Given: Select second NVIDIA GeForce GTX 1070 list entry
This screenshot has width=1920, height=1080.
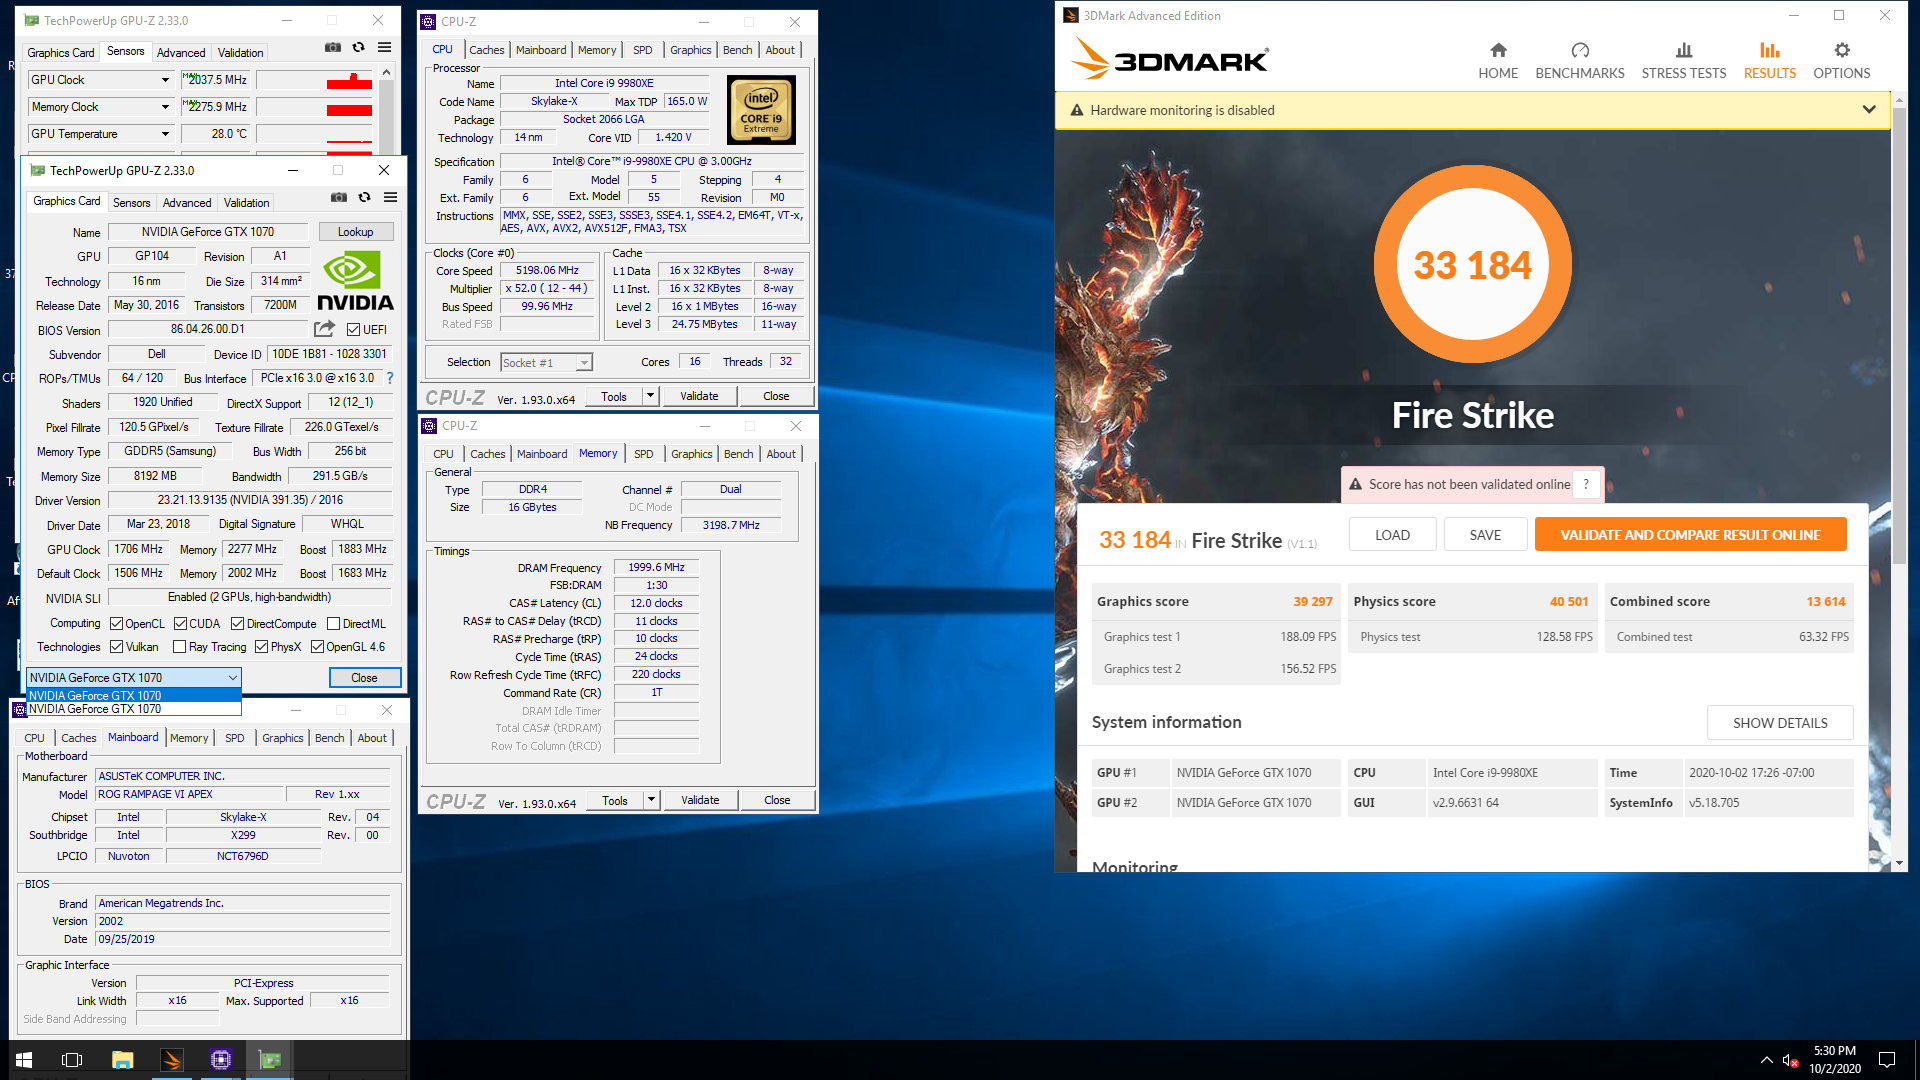Looking at the screenshot, I should coord(134,709).
